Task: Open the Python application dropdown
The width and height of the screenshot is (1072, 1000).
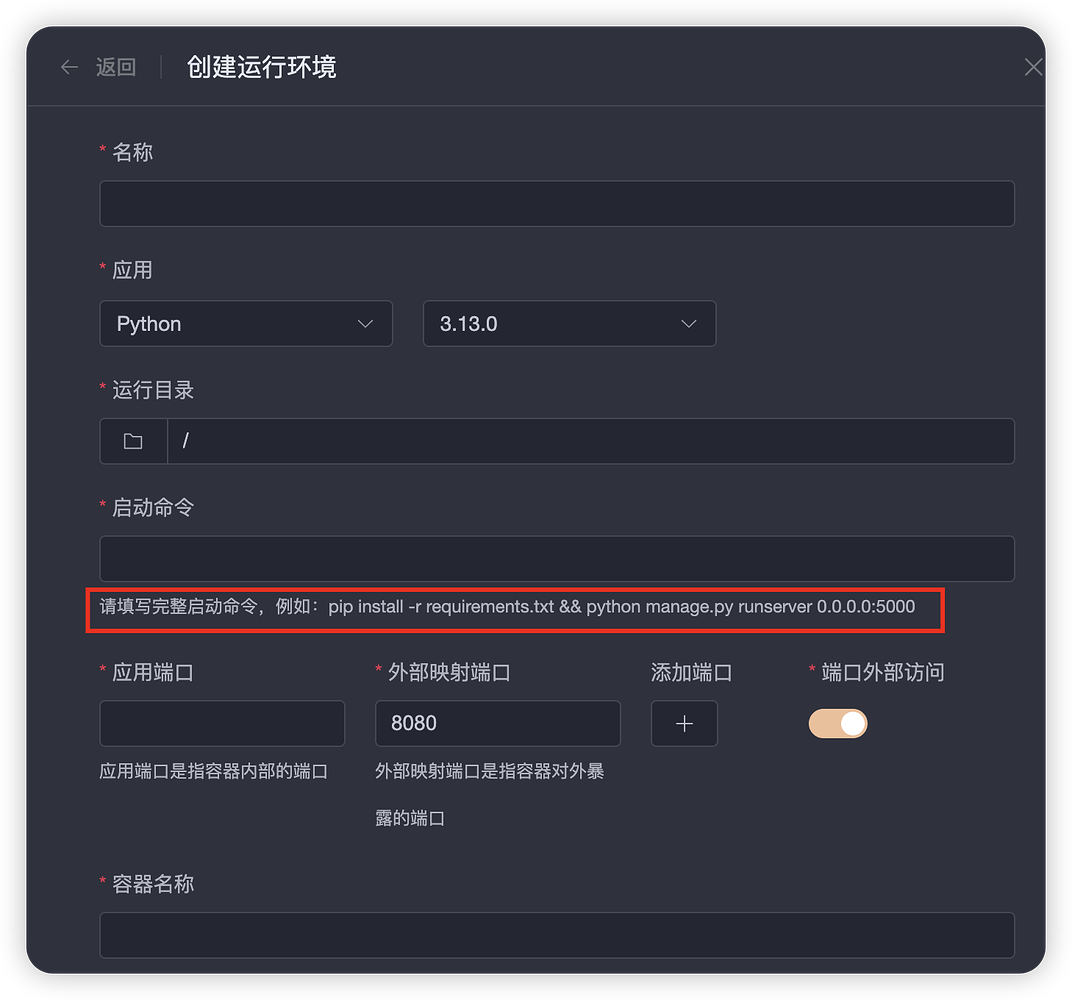Action: click(246, 324)
